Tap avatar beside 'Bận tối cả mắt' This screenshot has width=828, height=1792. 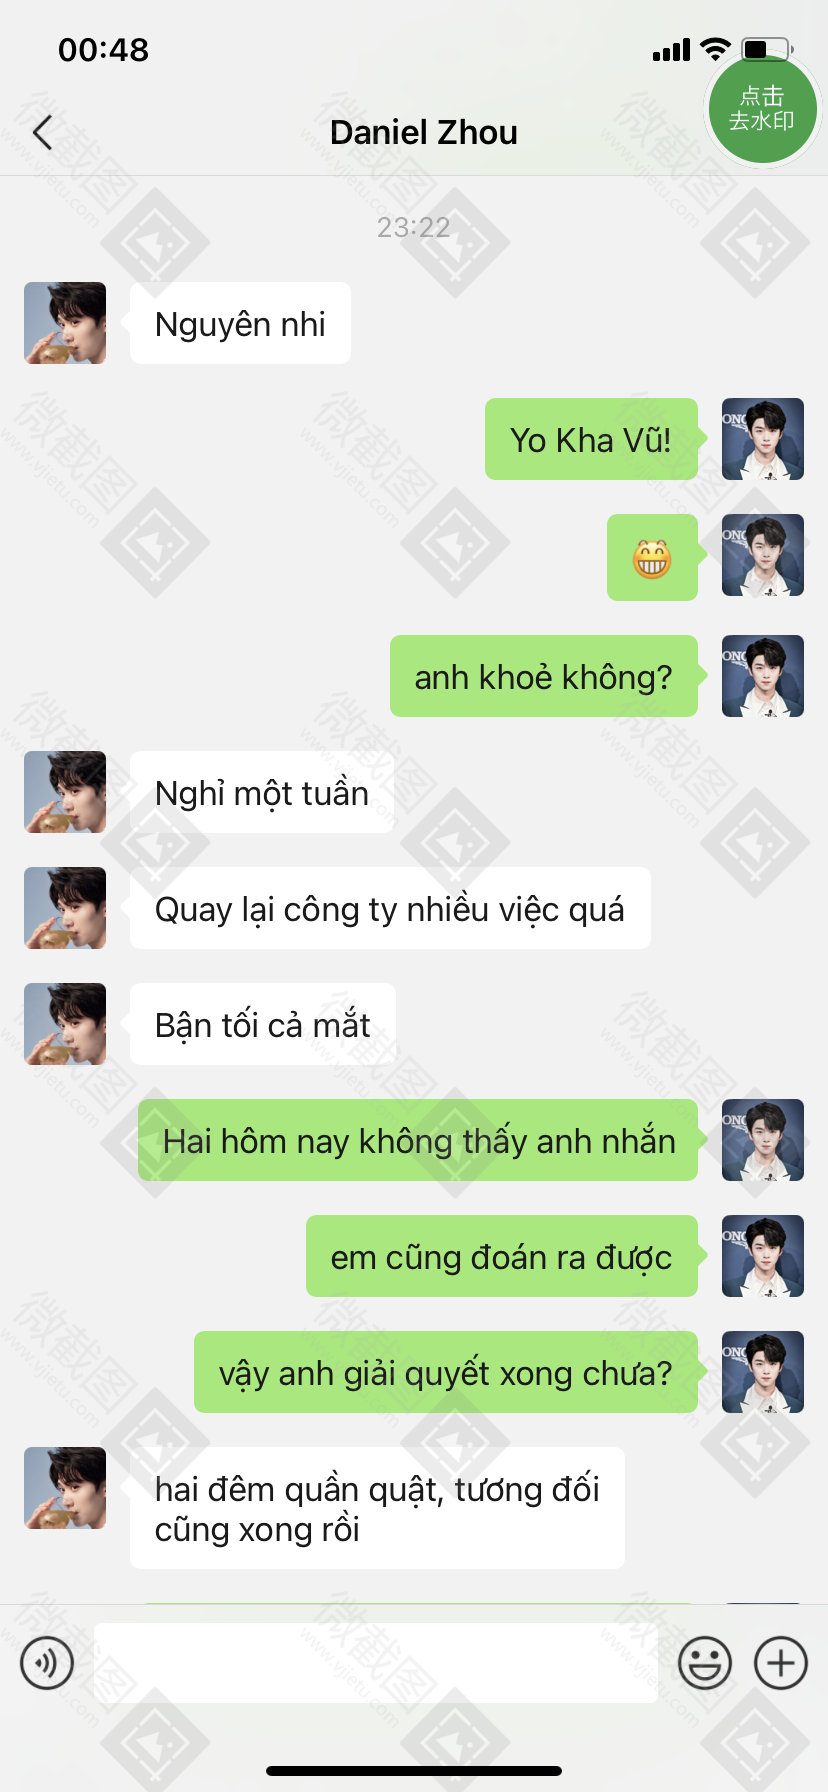coord(65,1024)
